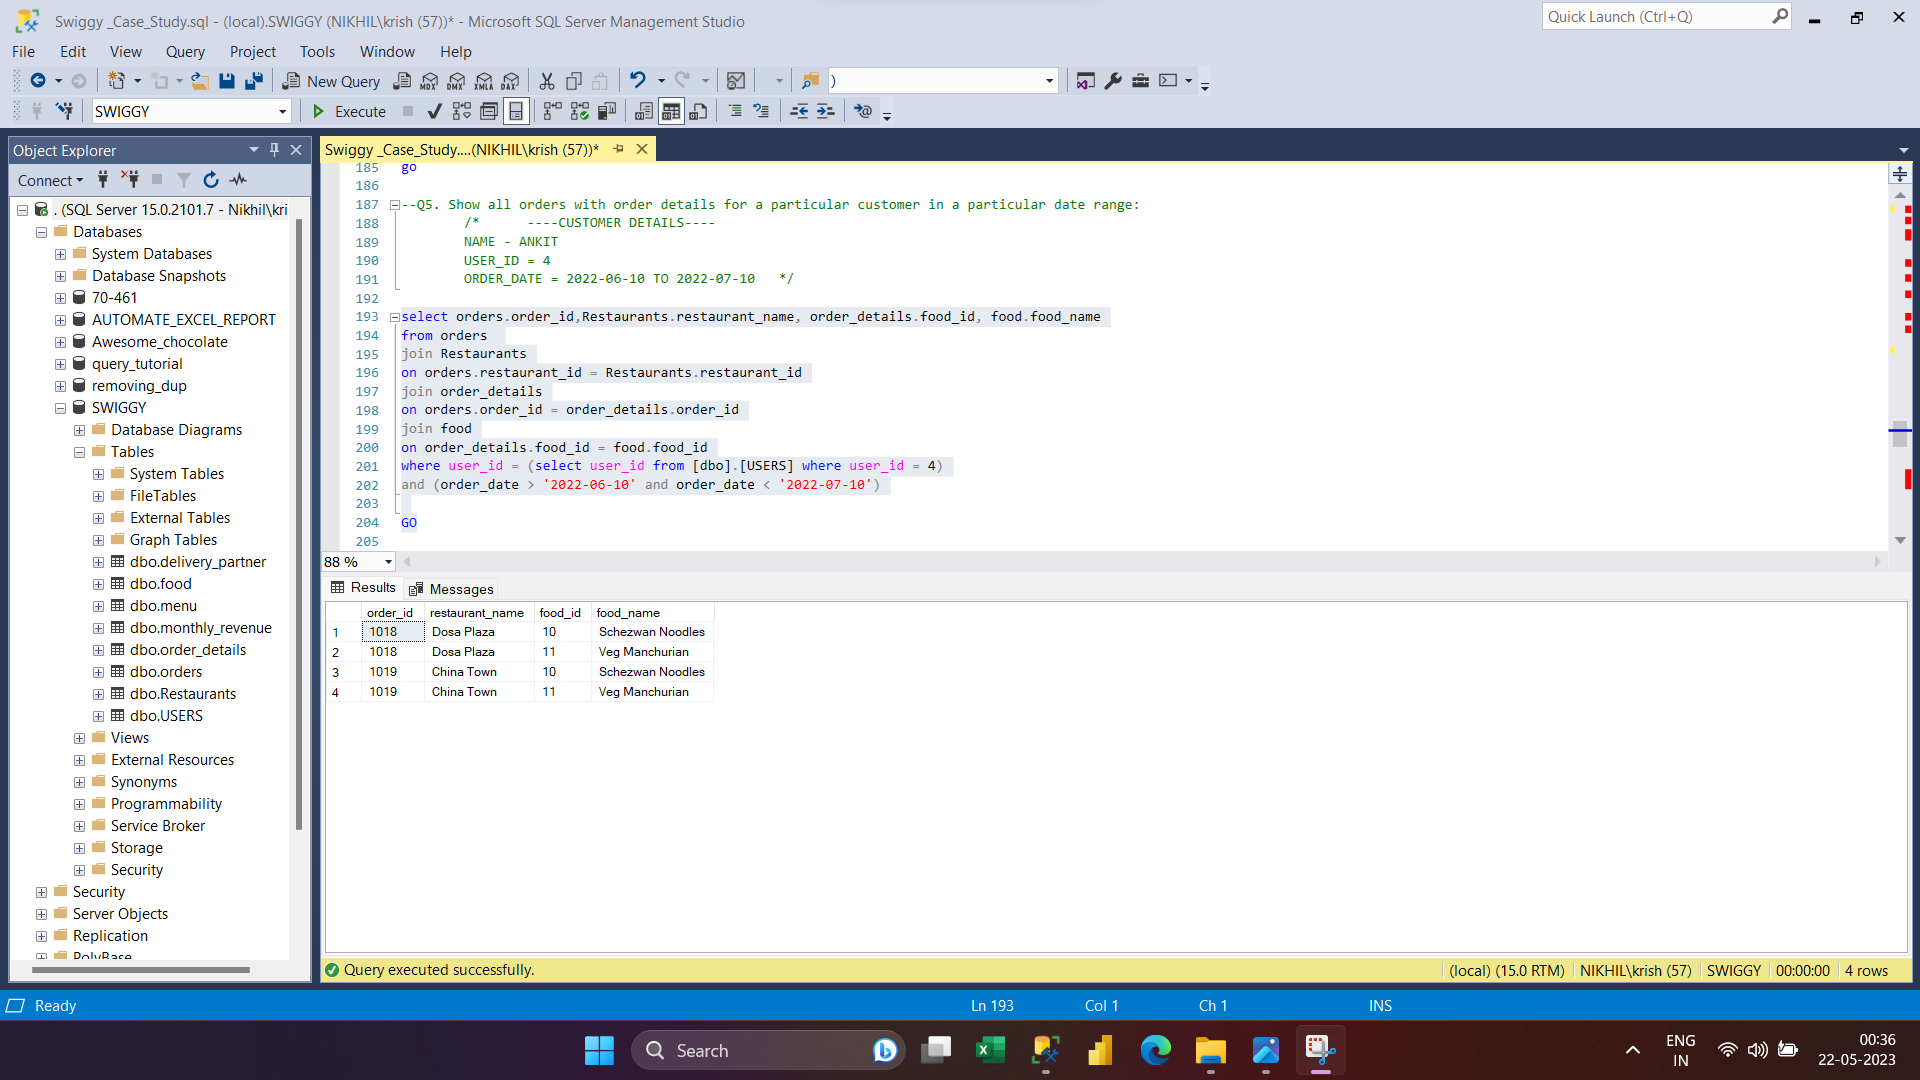Image resolution: width=1920 pixels, height=1080 pixels.
Task: Open the Query menu
Action: tap(185, 52)
